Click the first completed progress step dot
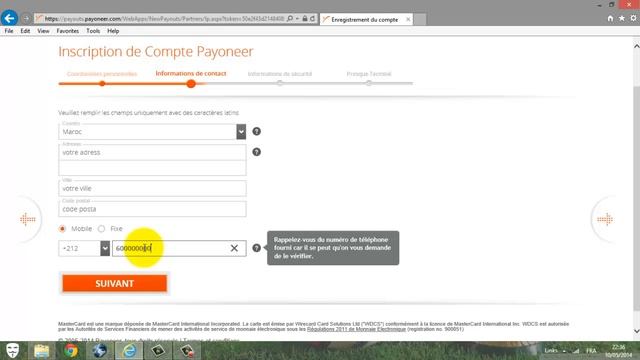 [x=102, y=84]
